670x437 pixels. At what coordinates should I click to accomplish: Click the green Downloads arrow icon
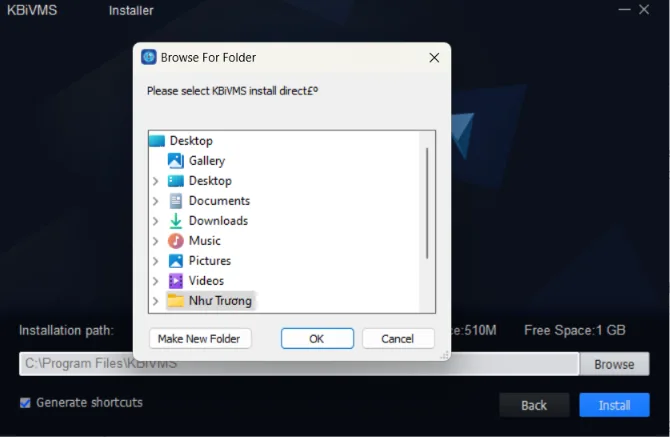(x=175, y=221)
